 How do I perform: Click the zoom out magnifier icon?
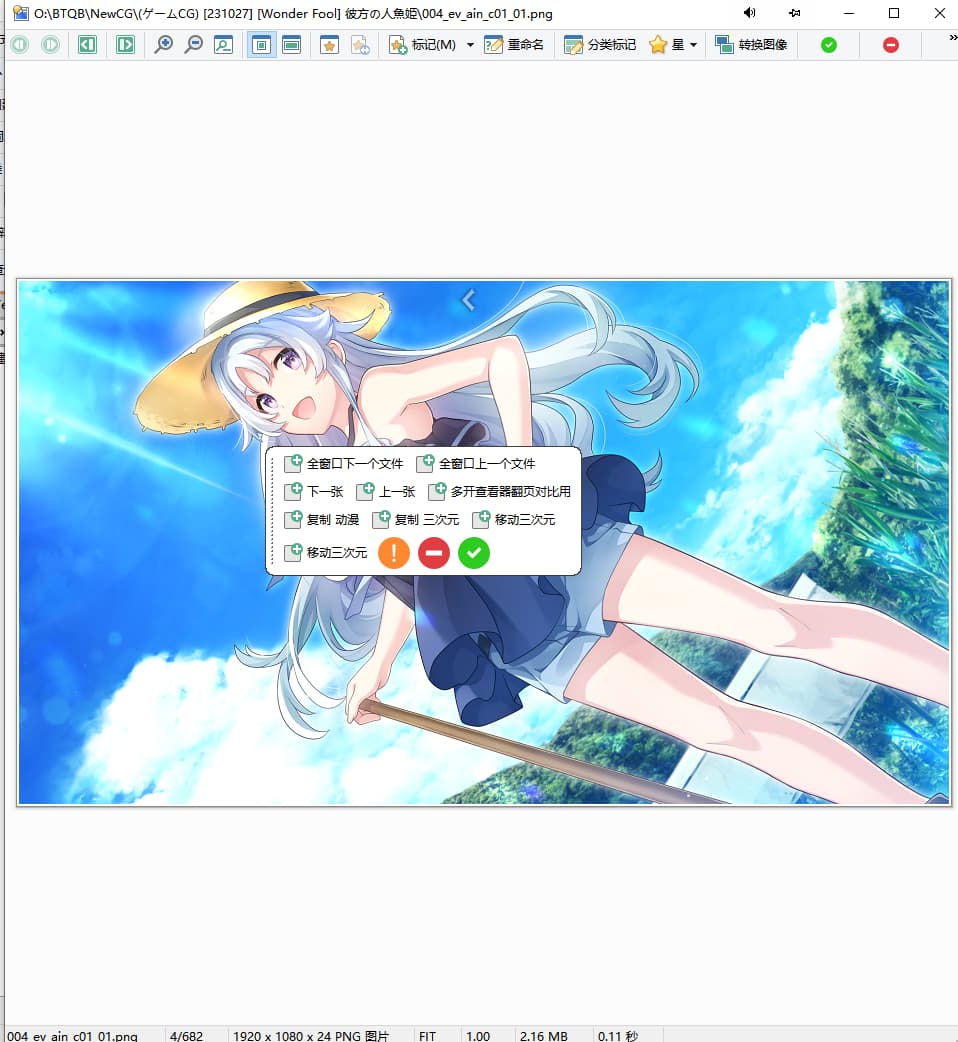194,45
